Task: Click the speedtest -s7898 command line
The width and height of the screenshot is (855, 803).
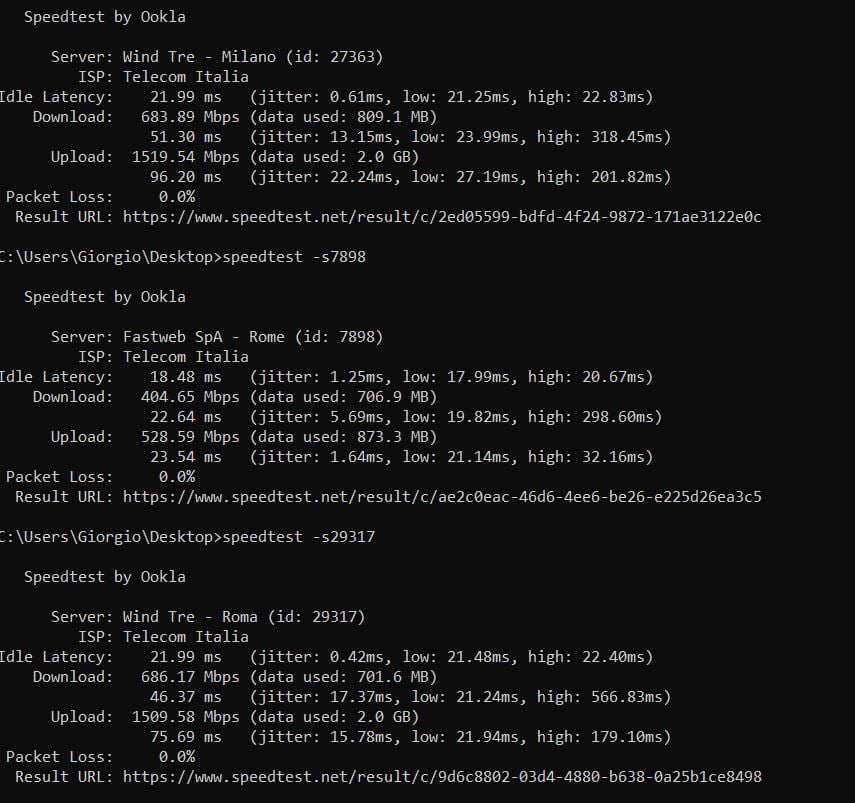Action: pos(183,257)
